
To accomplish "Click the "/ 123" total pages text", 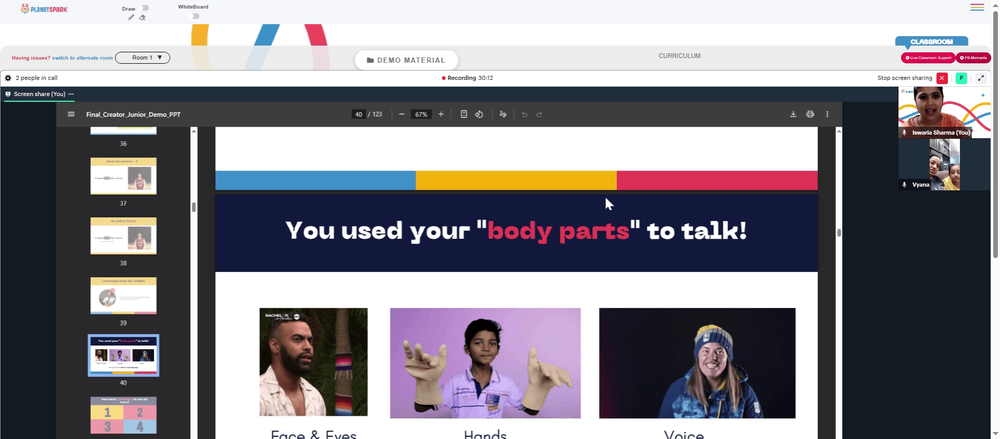I will [x=375, y=114].
